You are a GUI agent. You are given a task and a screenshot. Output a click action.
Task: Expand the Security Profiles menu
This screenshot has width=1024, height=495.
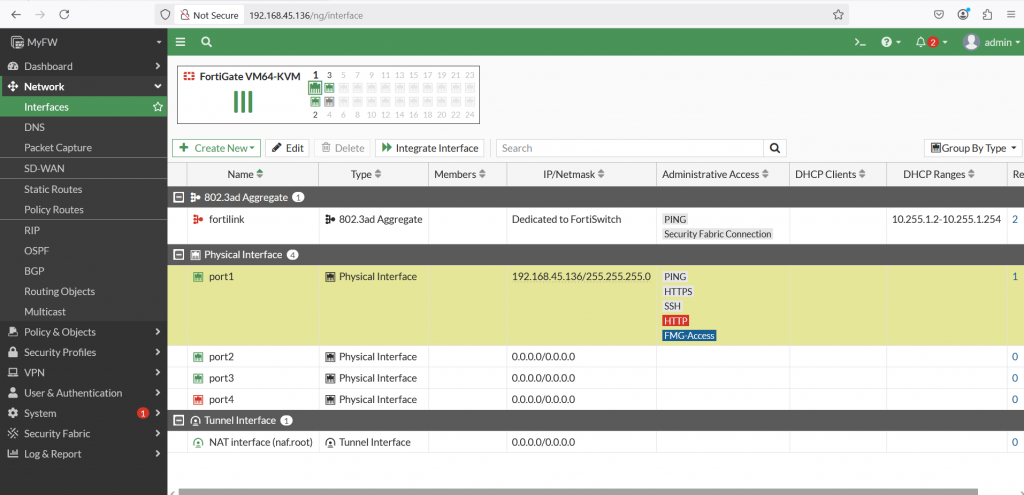click(x=84, y=352)
